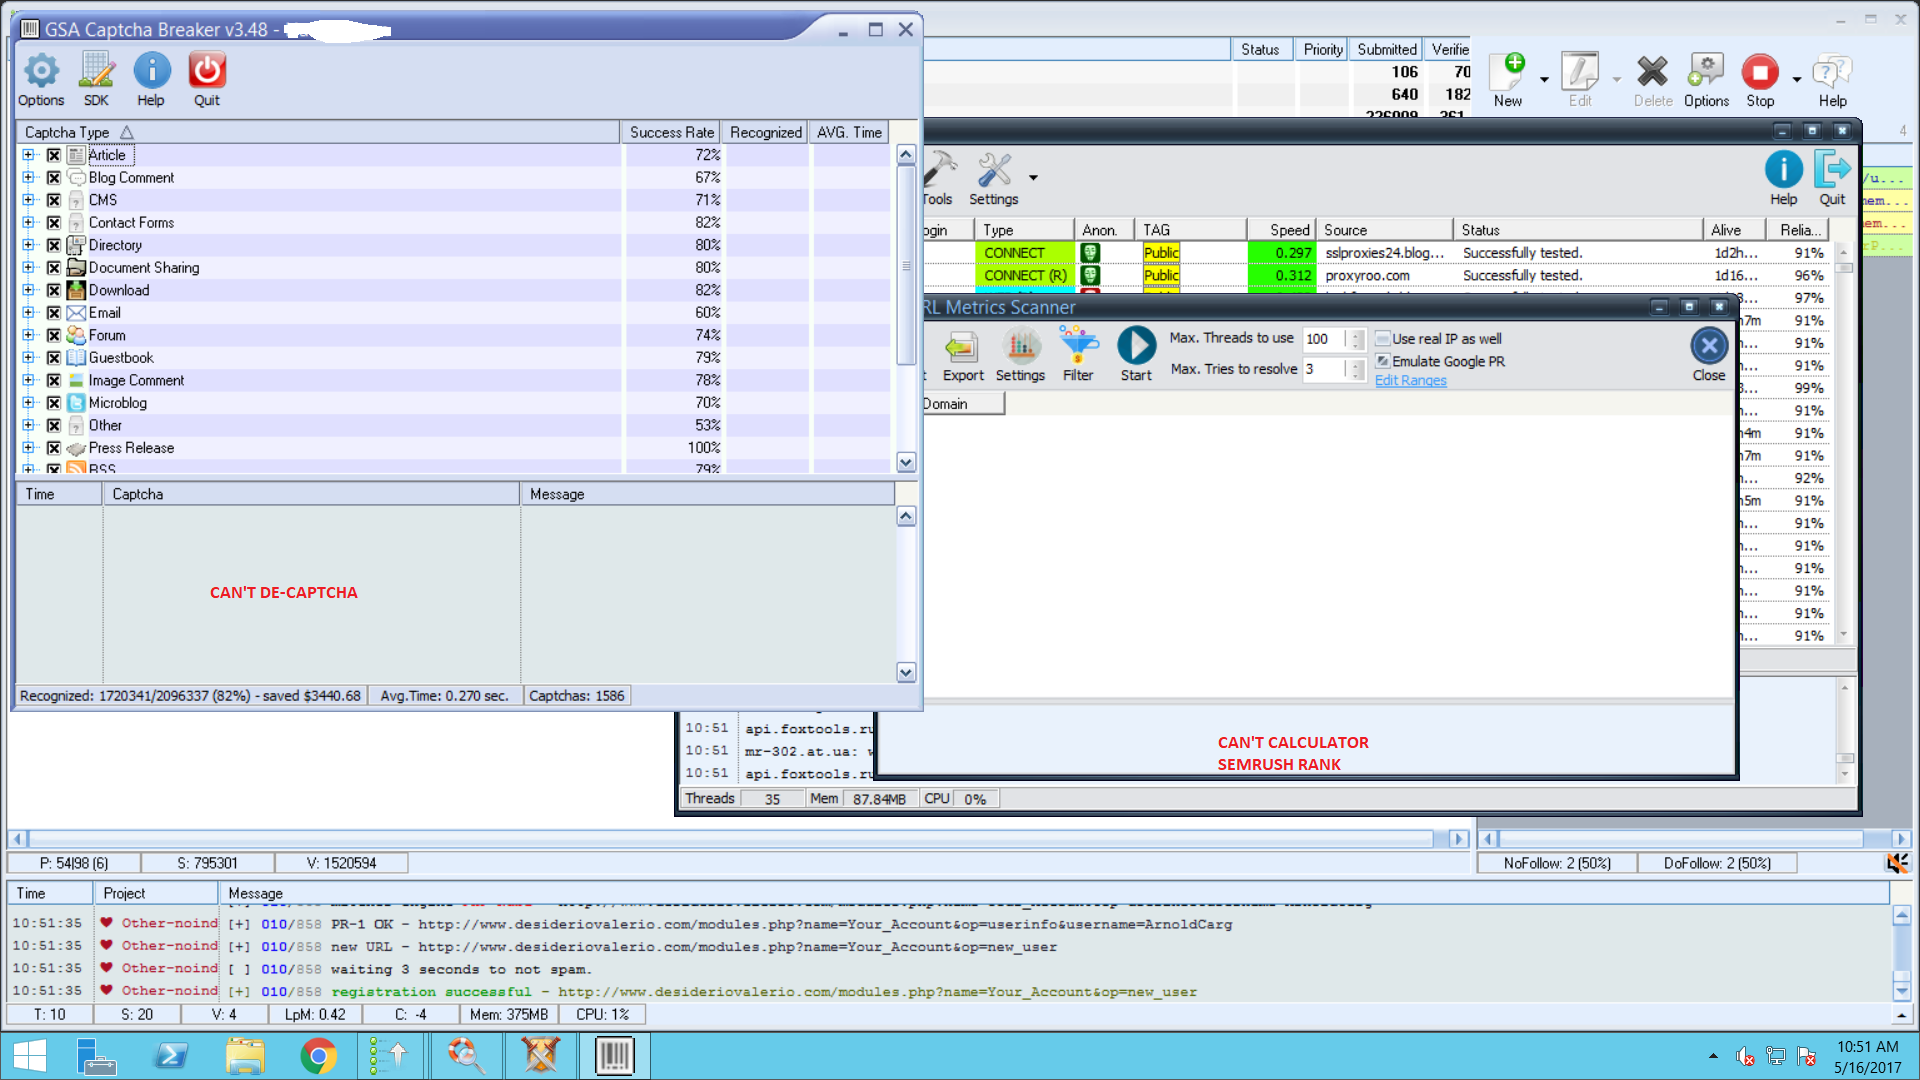Screen dimensions: 1920x1080
Task: Expand the Document Sharing tree node
Action: point(28,268)
